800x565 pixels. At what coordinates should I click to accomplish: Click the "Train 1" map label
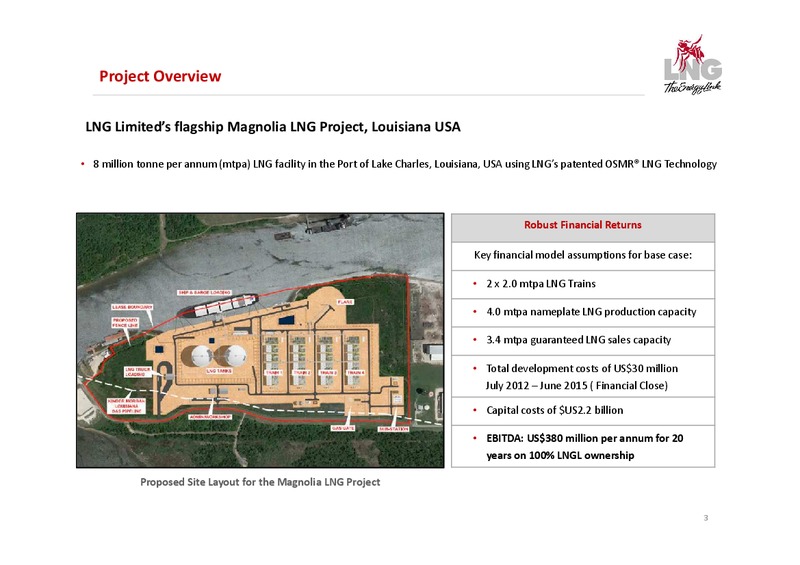(x=273, y=373)
